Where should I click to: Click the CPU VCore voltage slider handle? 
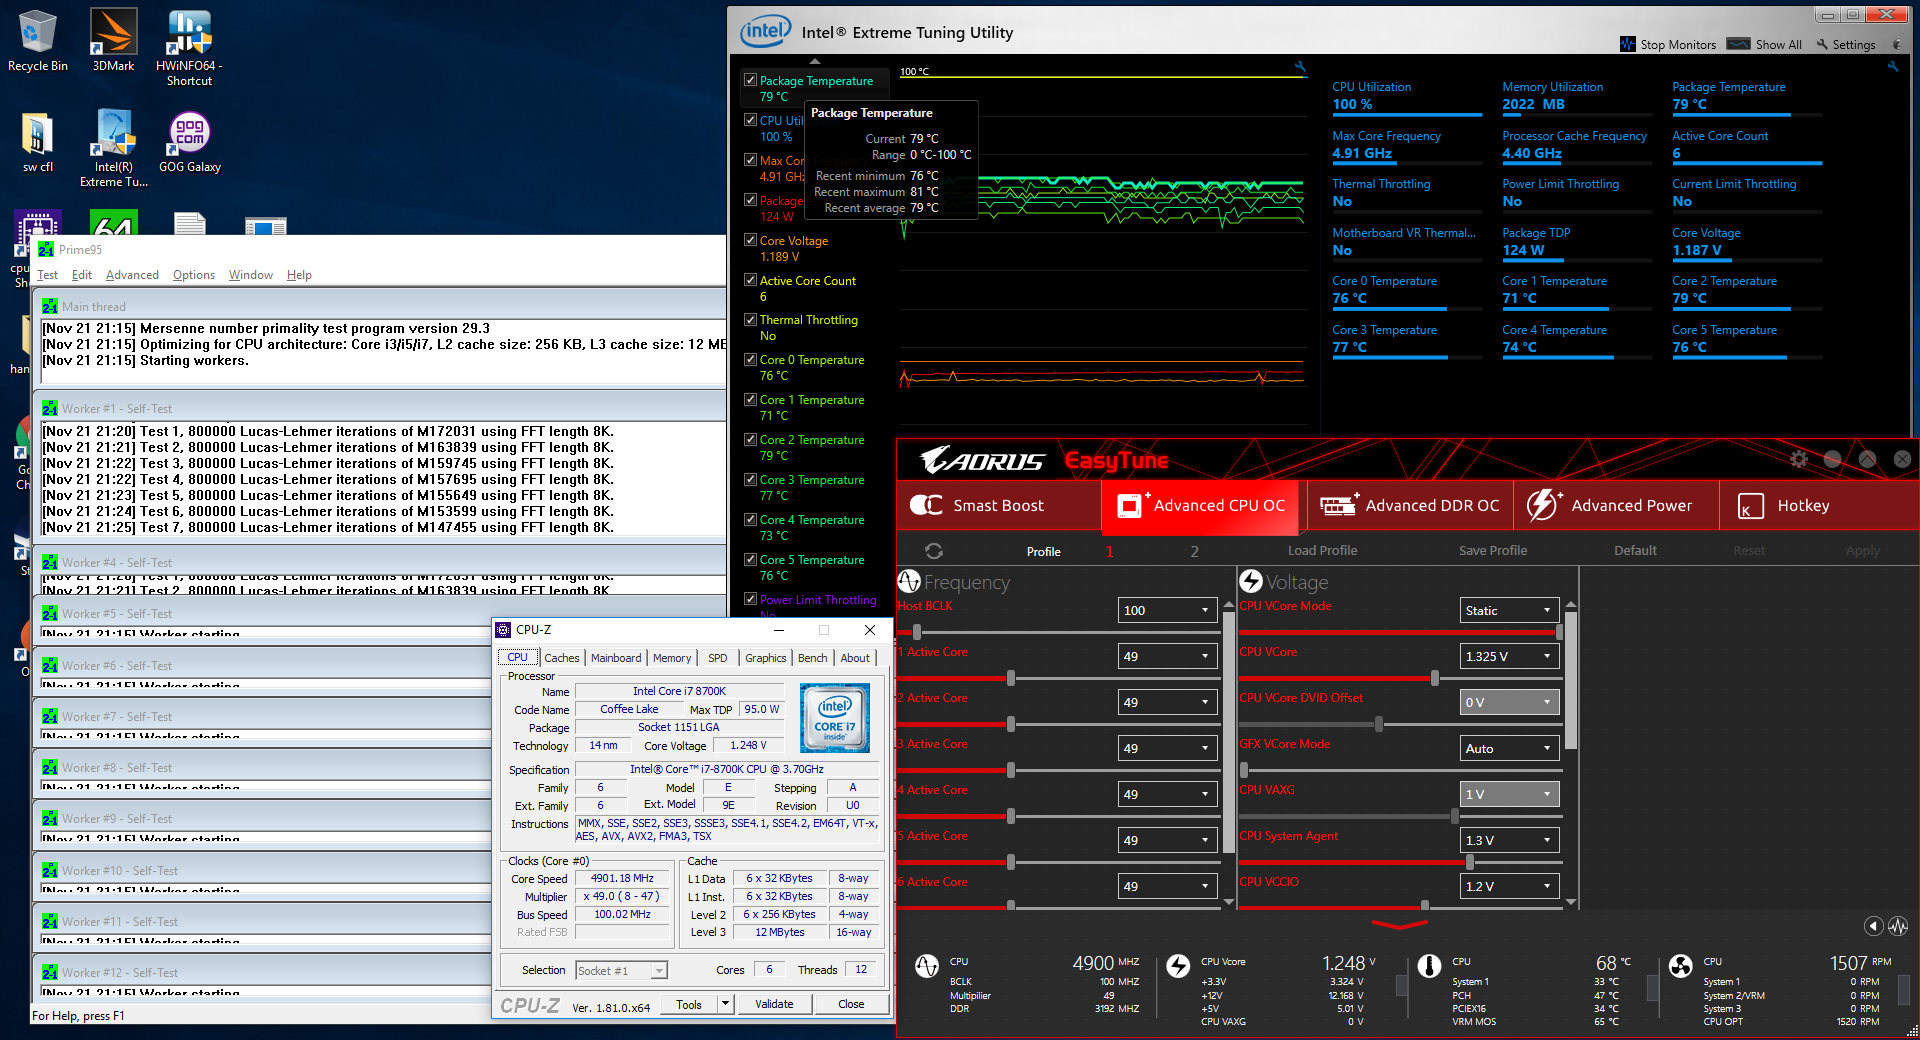1435,678
